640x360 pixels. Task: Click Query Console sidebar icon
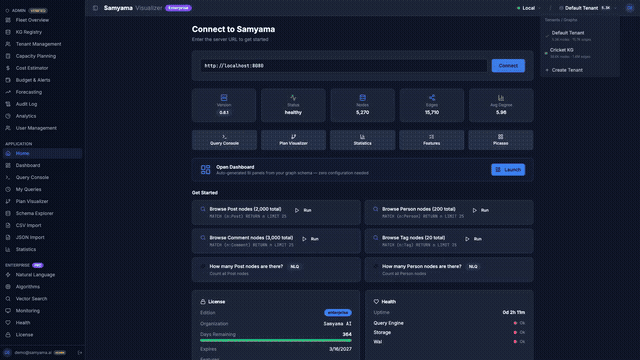coord(8,178)
